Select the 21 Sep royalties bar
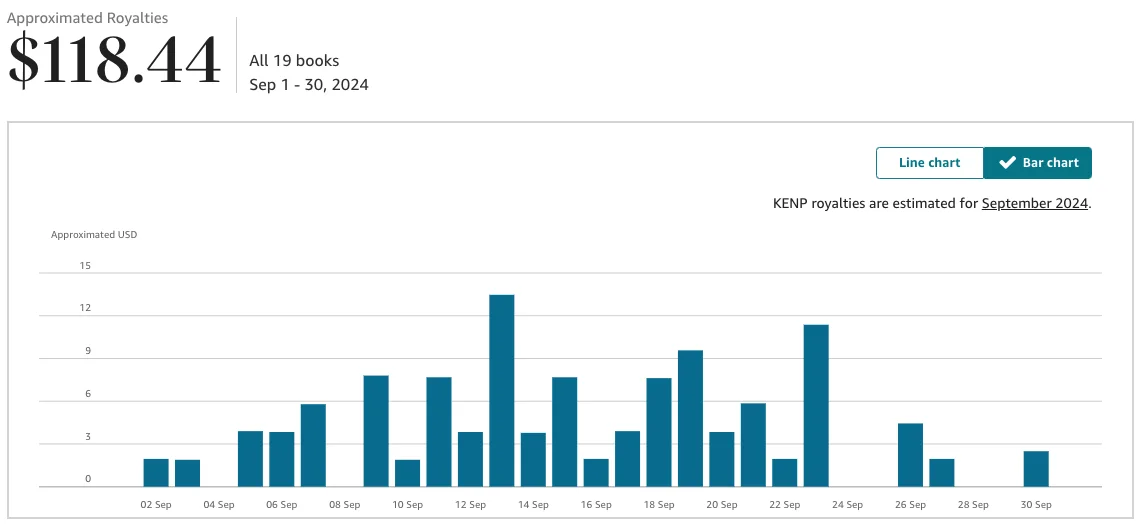Screen dimensions: 1141x525 (753, 445)
